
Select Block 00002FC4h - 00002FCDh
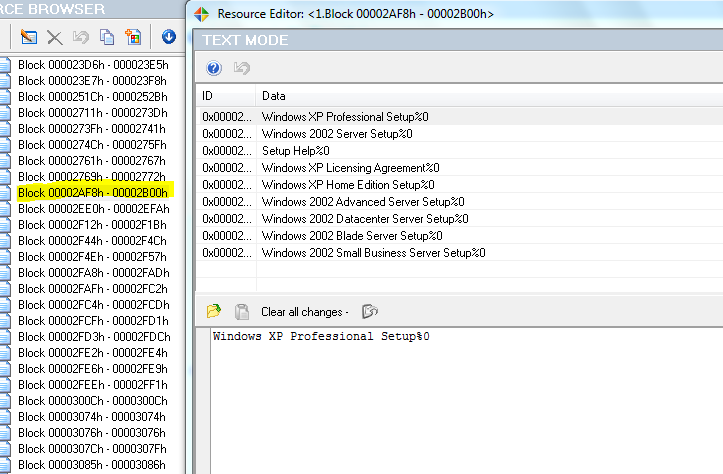[94, 305]
